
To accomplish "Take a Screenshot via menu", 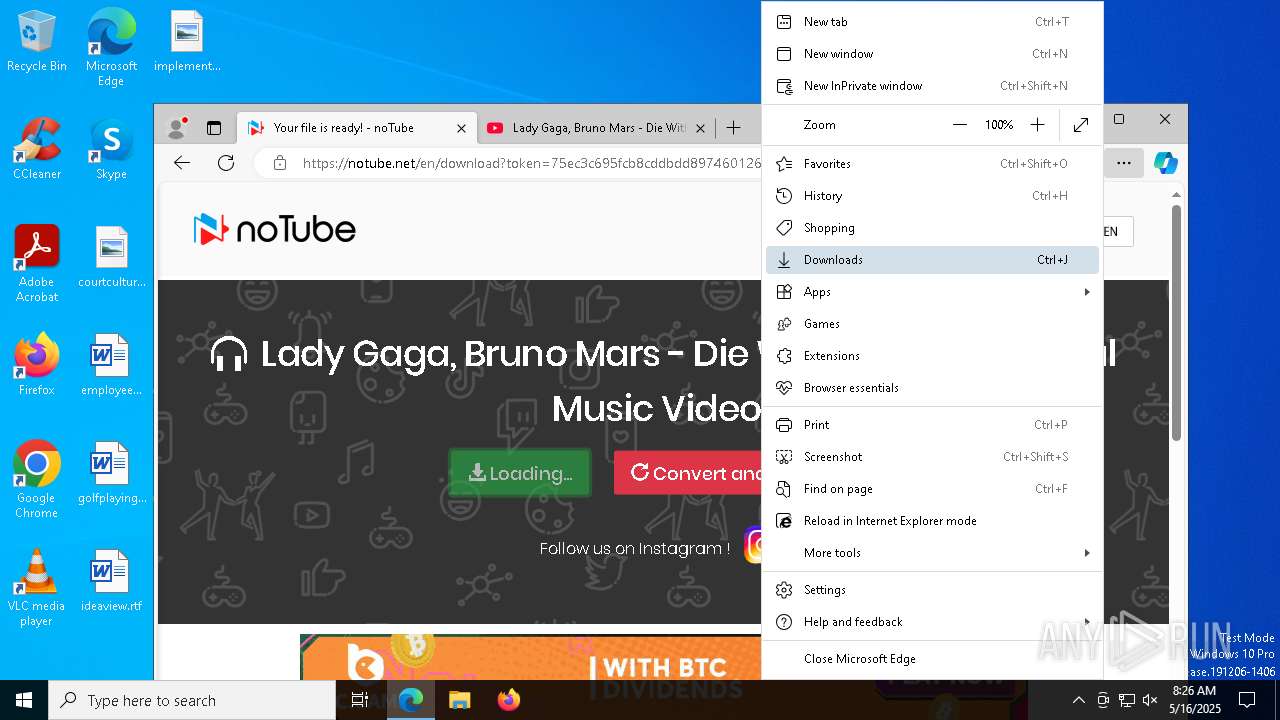I will tap(932, 457).
